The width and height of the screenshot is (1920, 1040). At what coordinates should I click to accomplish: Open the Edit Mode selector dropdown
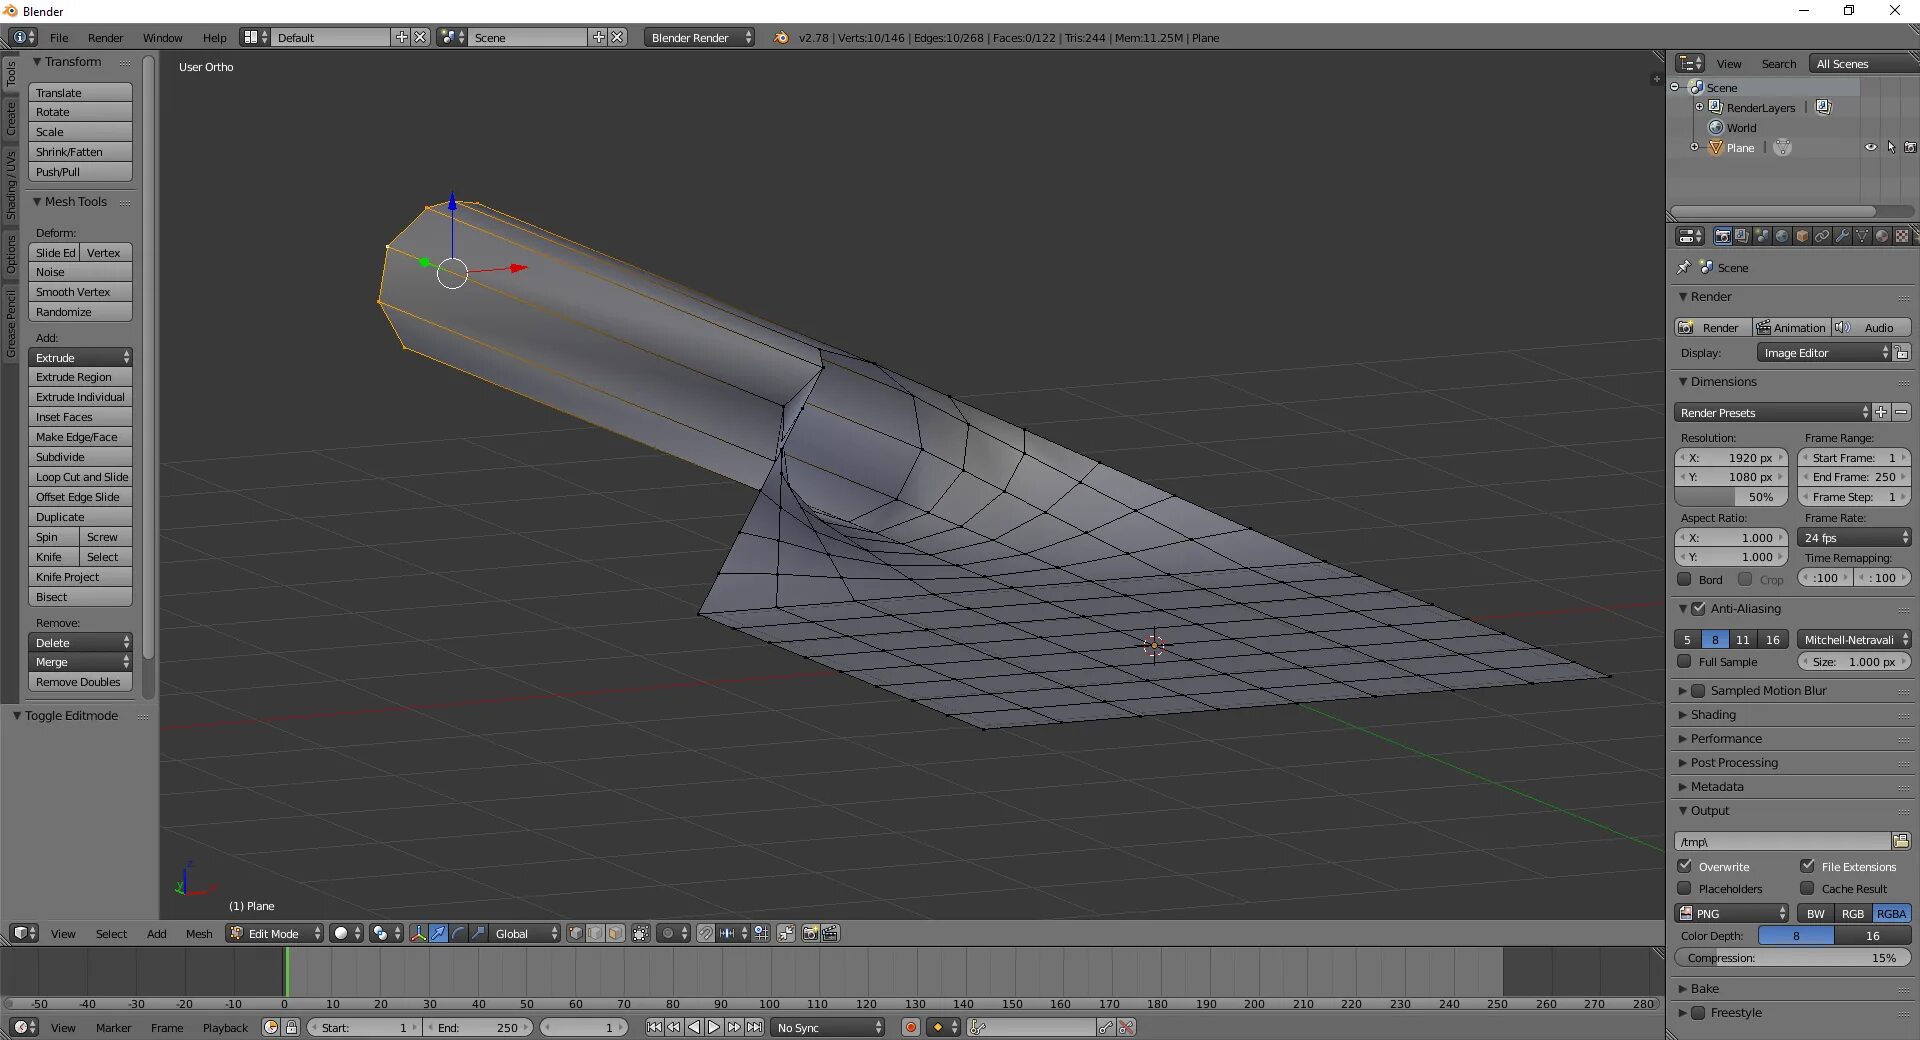pos(273,933)
